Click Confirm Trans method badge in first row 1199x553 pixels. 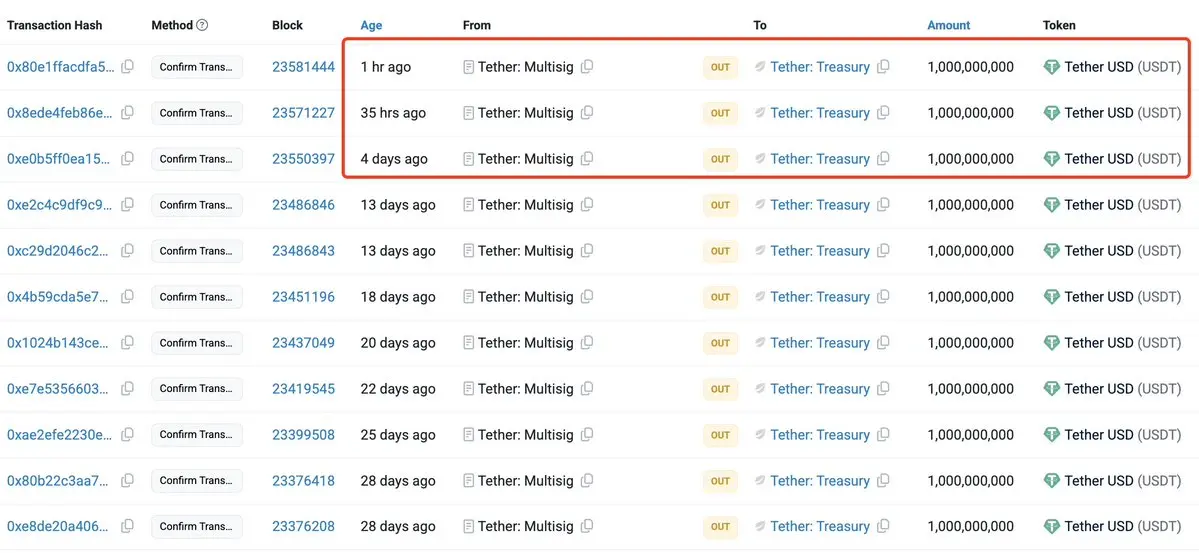click(x=196, y=67)
